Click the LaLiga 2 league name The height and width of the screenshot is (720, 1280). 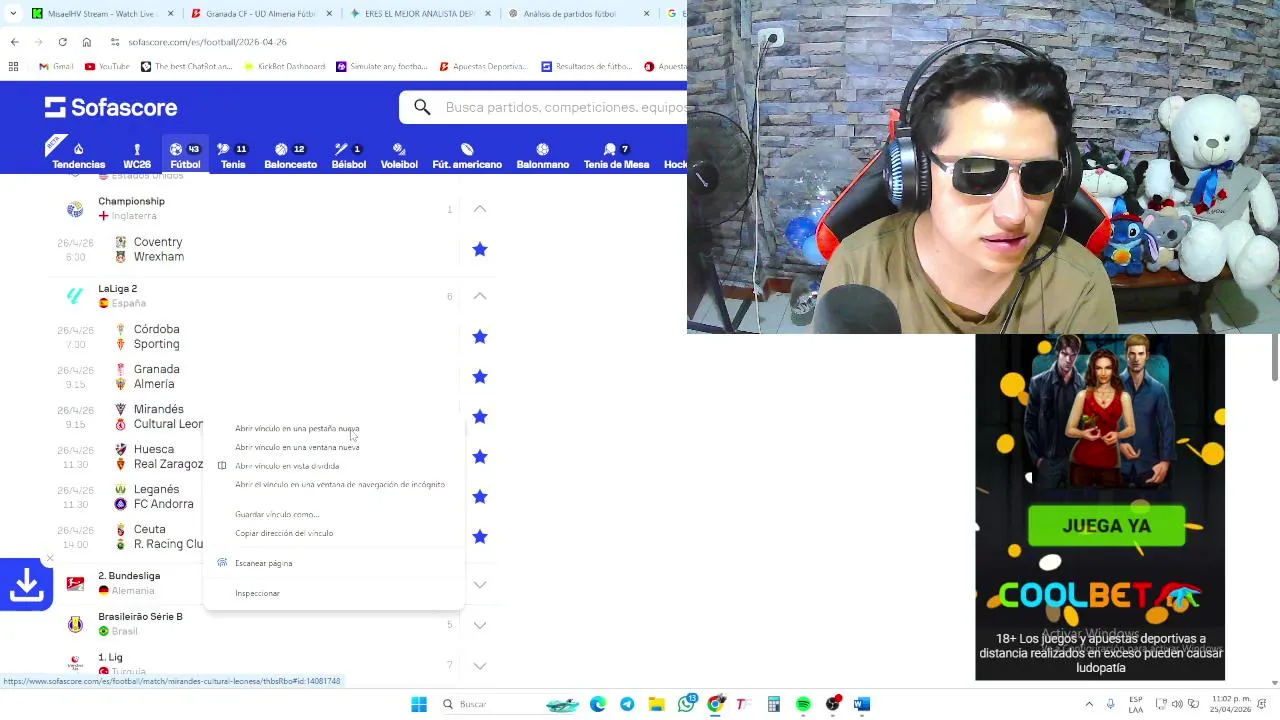coord(118,289)
